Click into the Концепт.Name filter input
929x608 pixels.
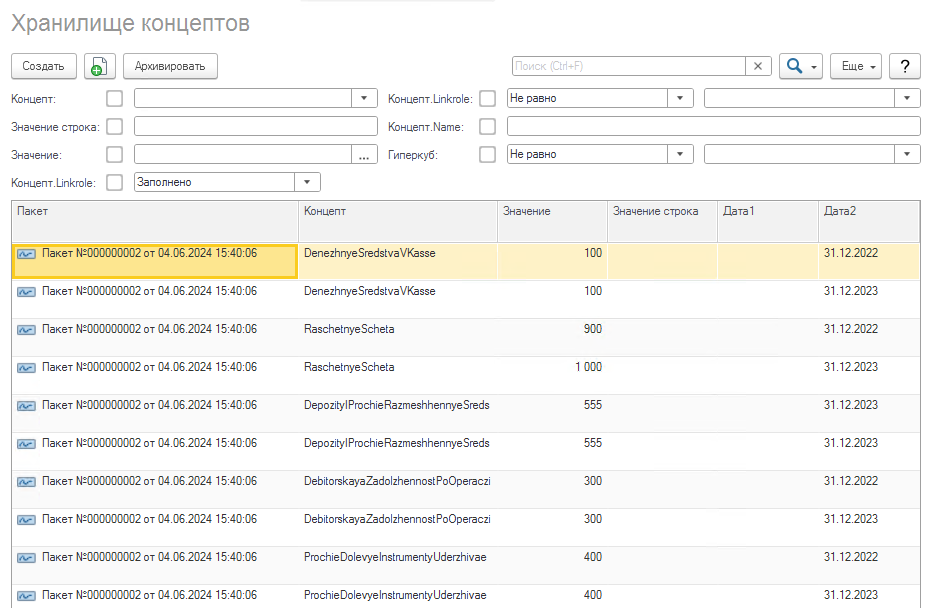point(713,126)
